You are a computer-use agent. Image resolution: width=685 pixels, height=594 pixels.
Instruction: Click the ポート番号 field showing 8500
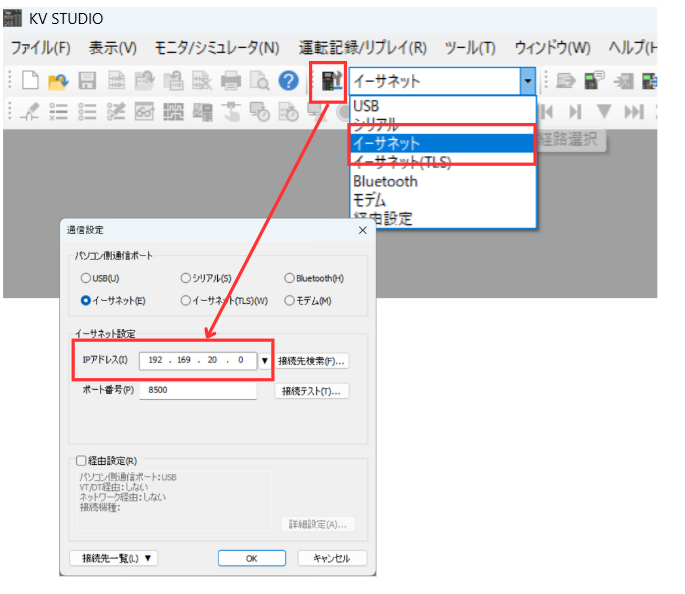pos(198,390)
